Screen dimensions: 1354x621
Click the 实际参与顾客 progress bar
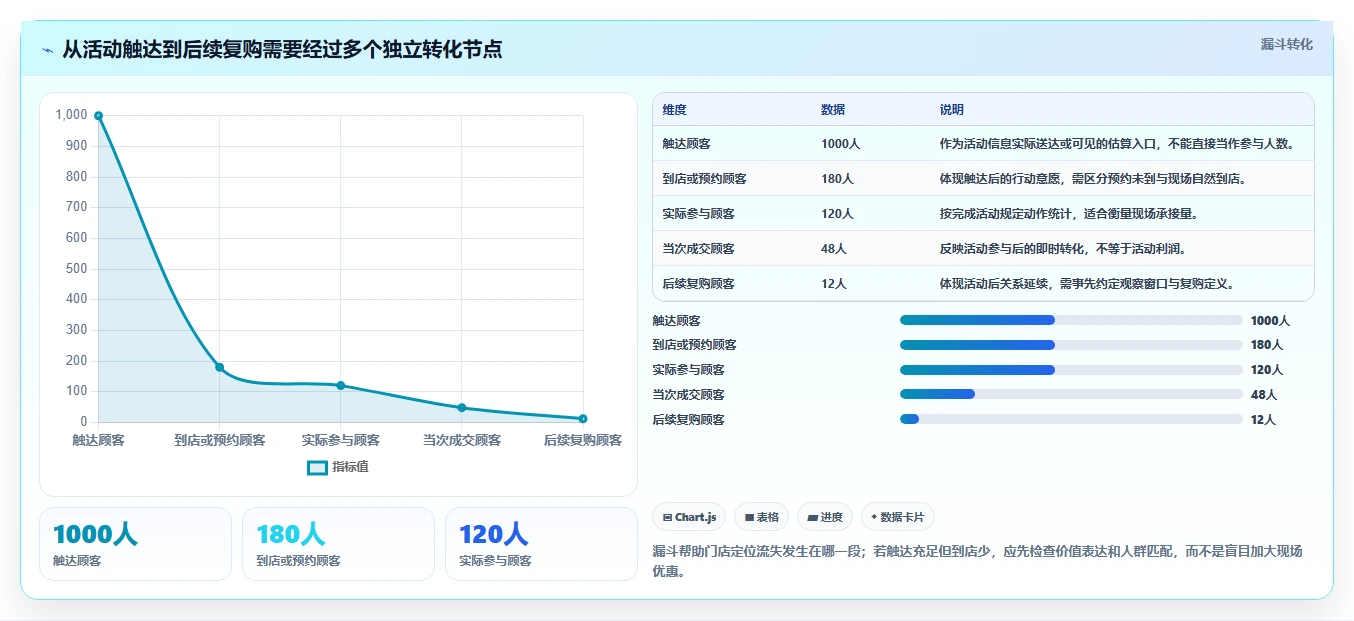[1071, 369]
